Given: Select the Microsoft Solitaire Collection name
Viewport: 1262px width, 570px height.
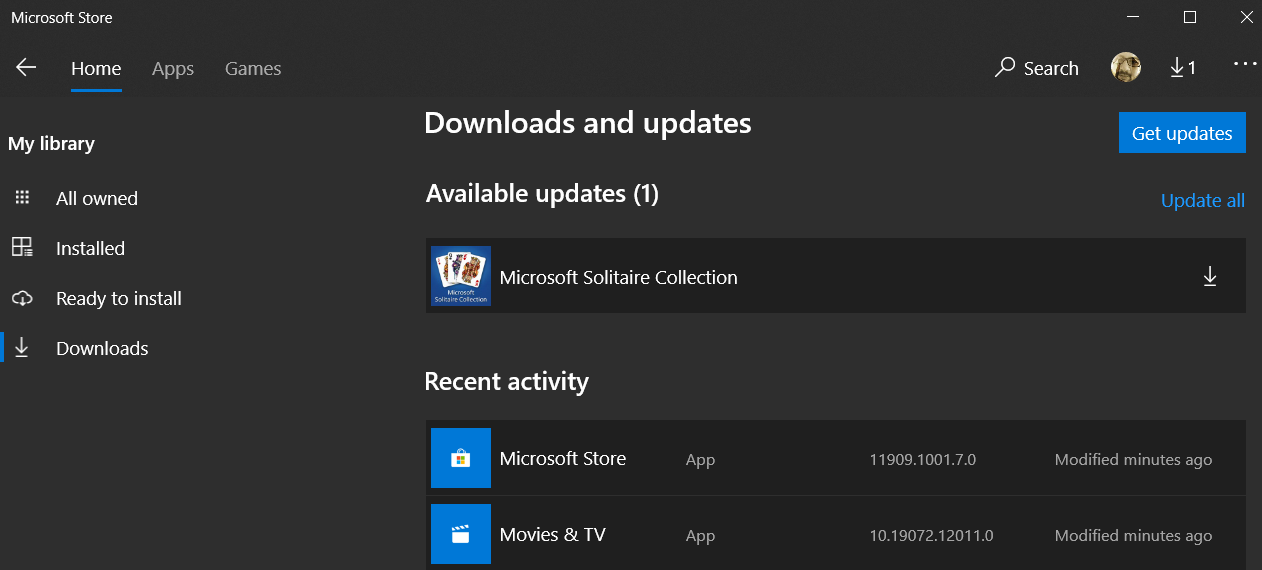Looking at the screenshot, I should [x=619, y=277].
